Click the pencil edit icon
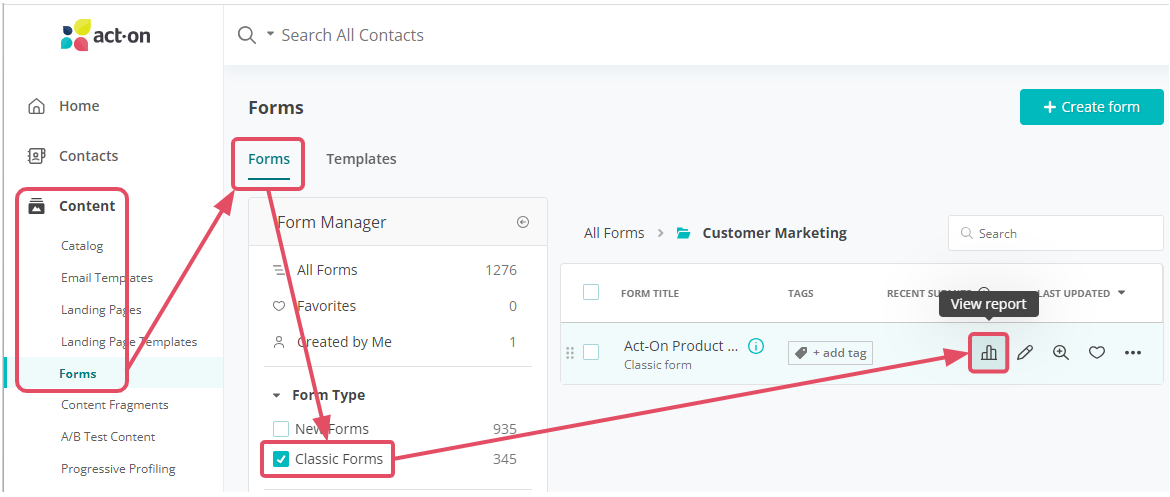Viewport: 1170px width, 497px height. point(1025,353)
